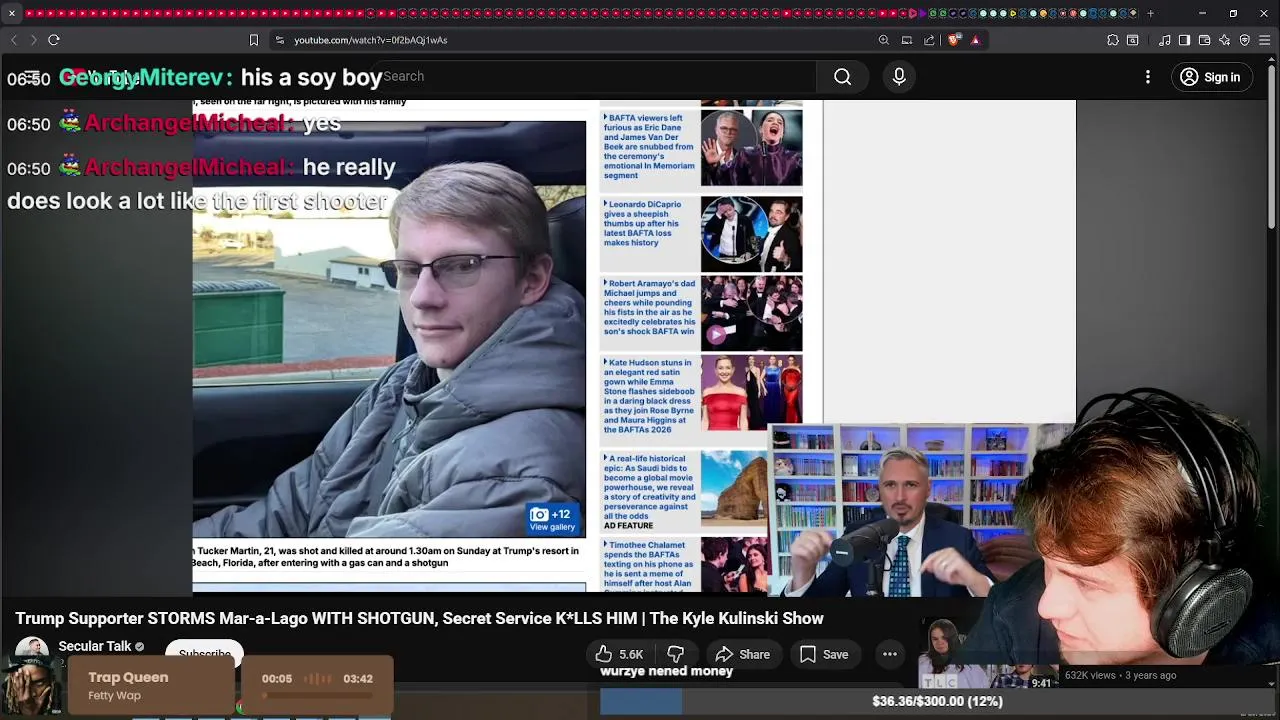Reload the YouTube page
The width and height of the screenshot is (1280, 720).
coord(54,40)
